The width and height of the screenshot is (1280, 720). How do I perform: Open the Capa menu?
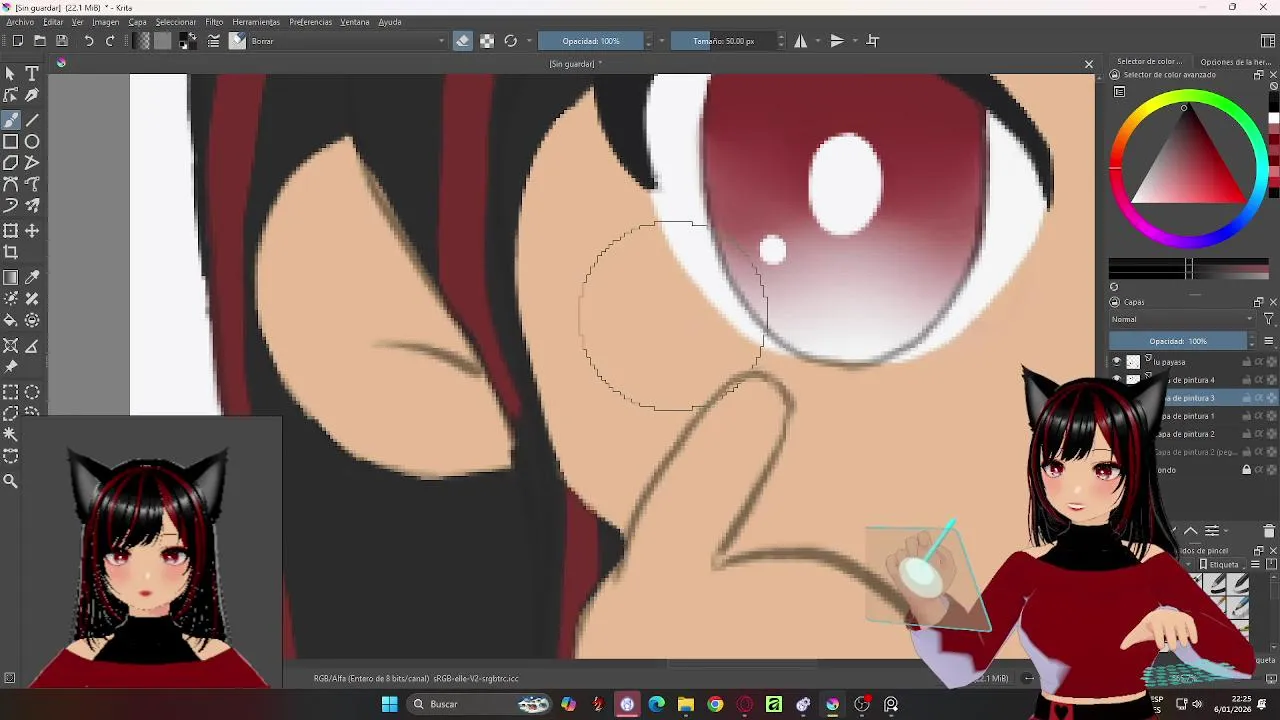point(137,22)
